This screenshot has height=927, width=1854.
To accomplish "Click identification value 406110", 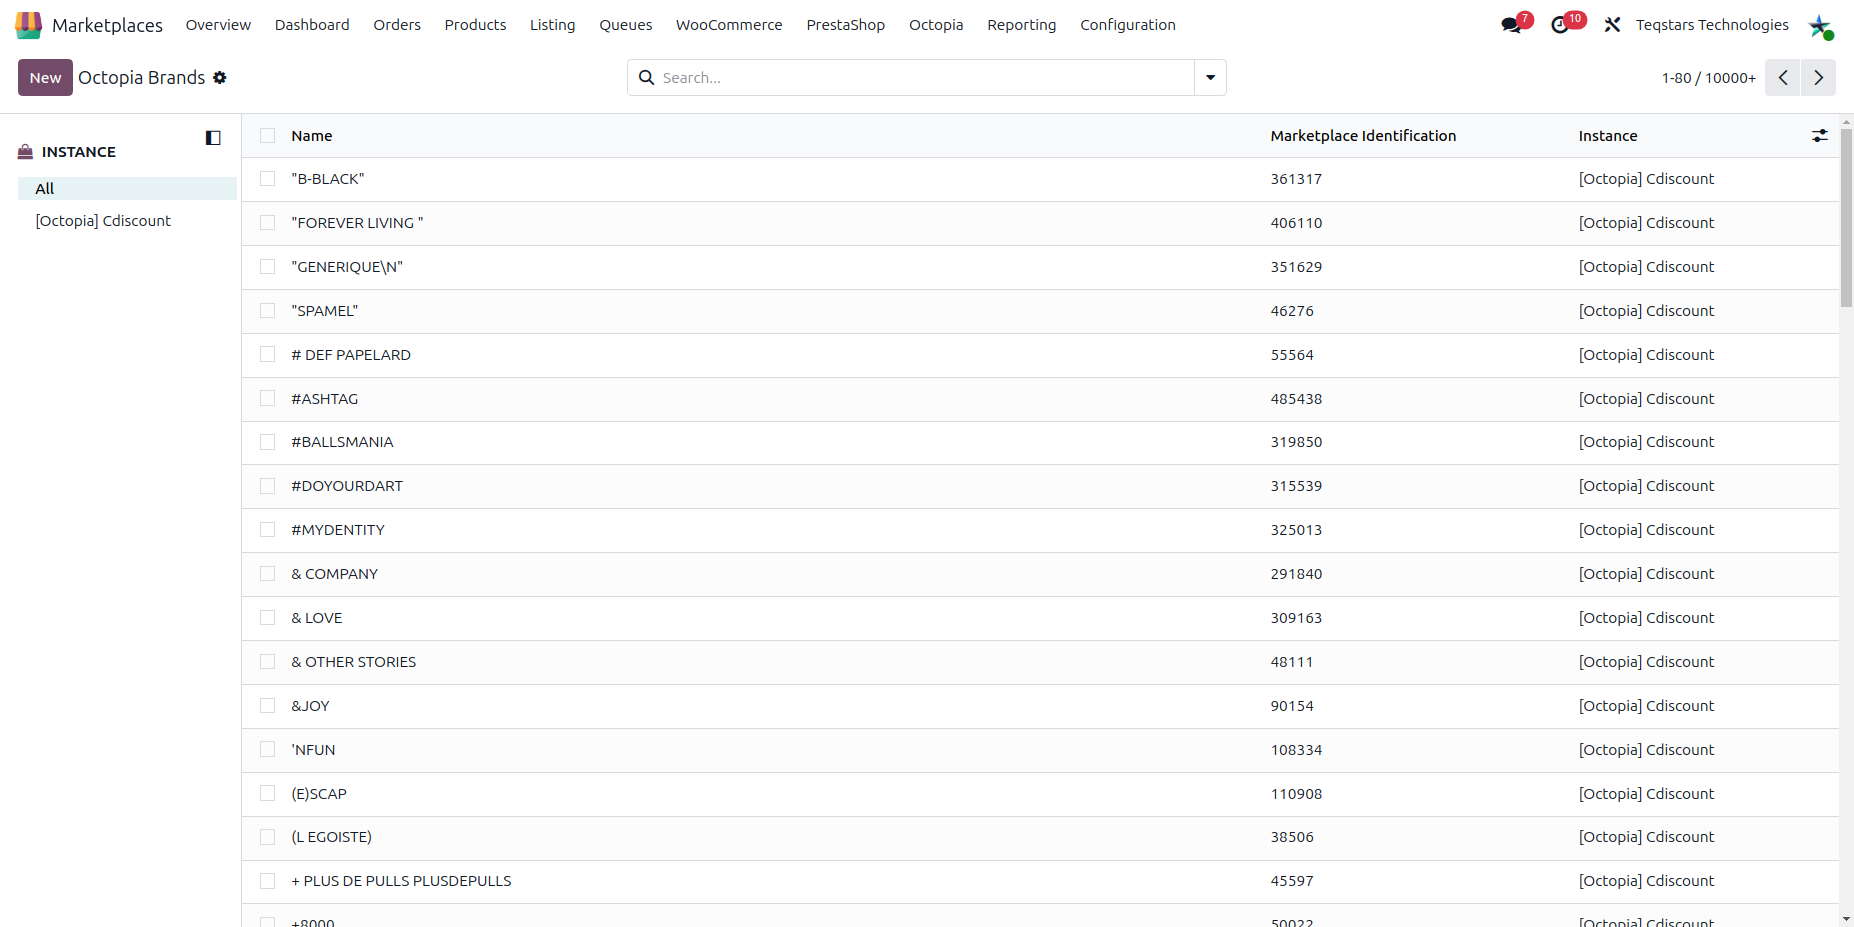I will coord(1296,223).
